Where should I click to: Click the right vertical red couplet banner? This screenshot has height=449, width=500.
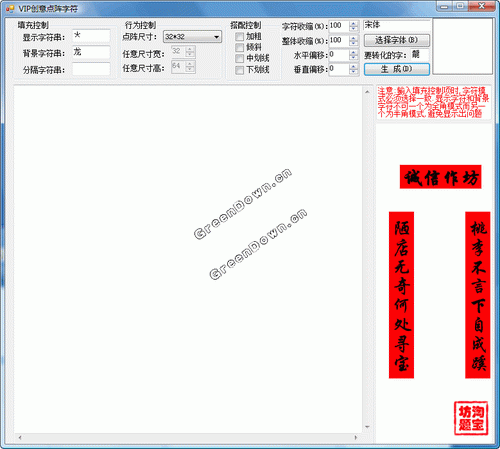coord(478,295)
